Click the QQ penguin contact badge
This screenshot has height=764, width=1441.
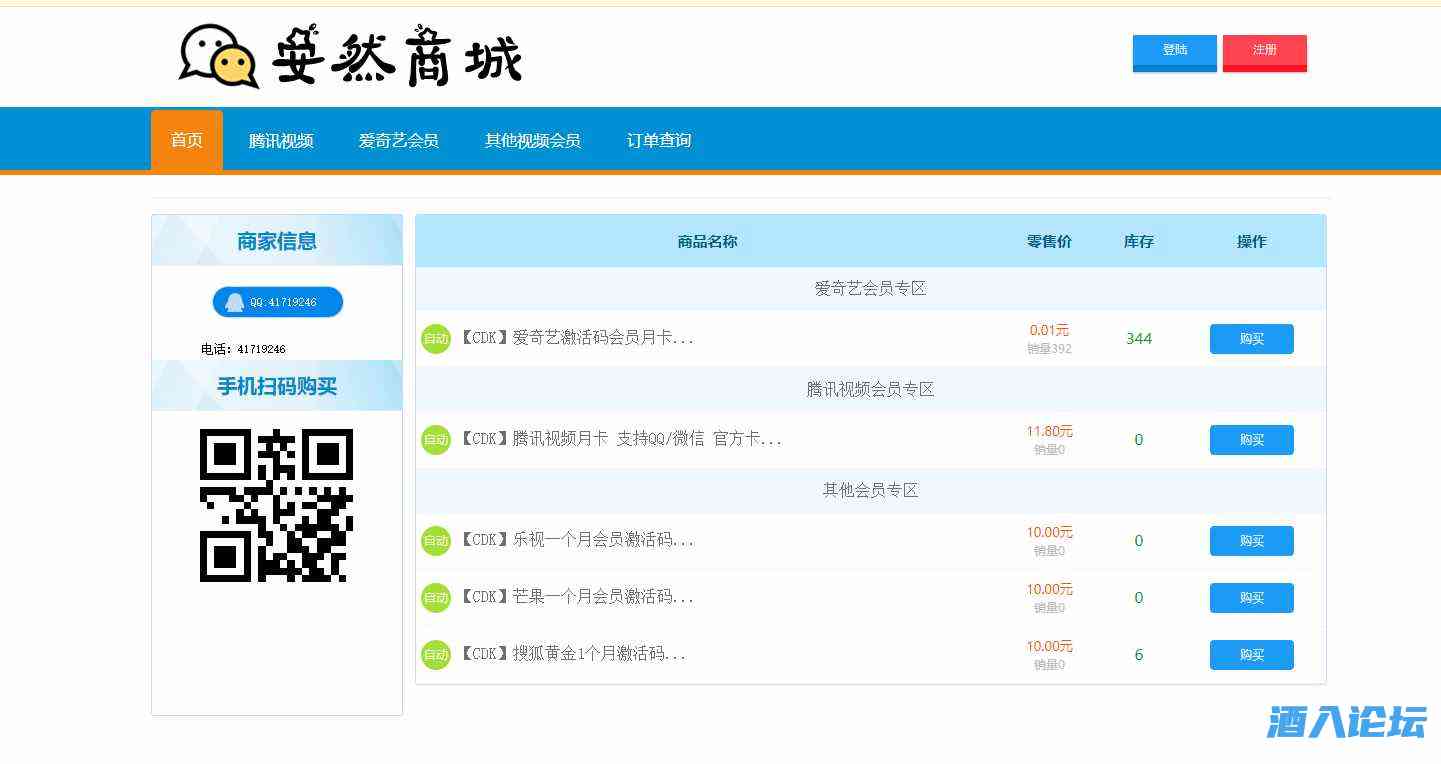[x=277, y=302]
